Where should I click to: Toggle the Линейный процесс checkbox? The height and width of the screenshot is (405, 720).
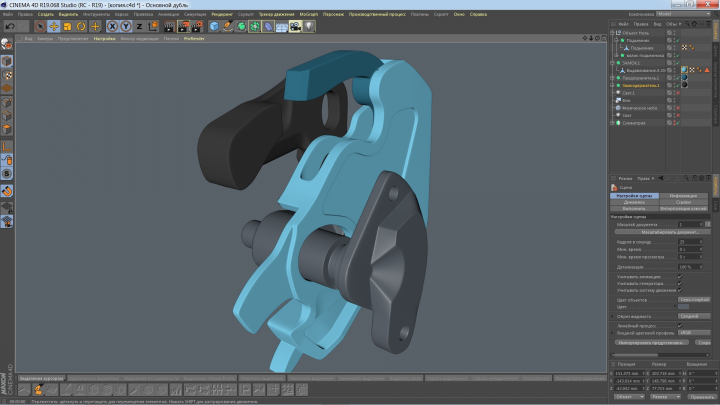pos(680,326)
